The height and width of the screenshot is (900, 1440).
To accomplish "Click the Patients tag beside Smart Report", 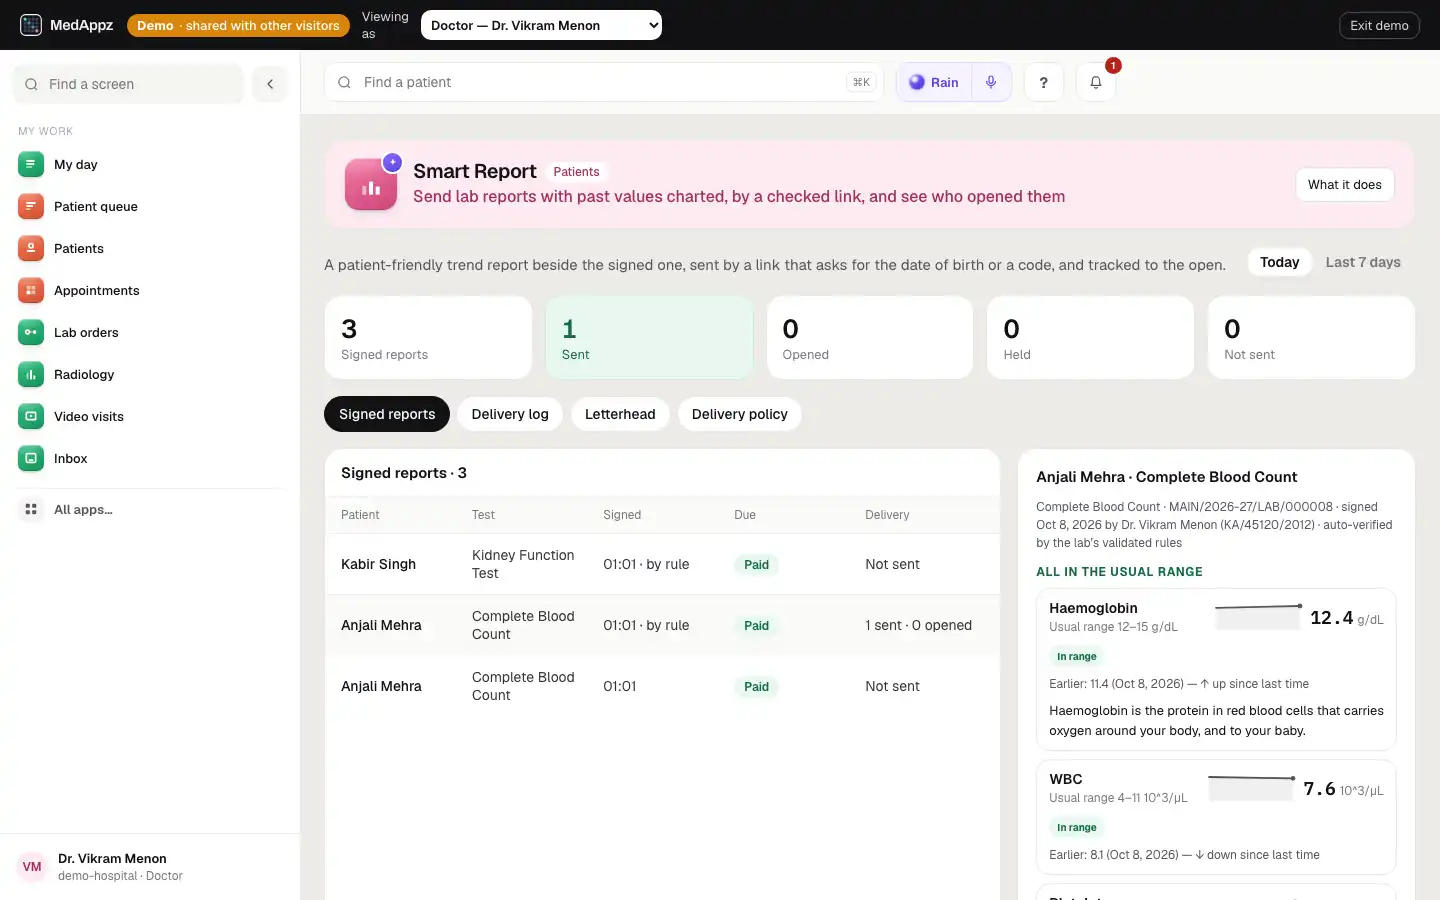I will pos(577,172).
